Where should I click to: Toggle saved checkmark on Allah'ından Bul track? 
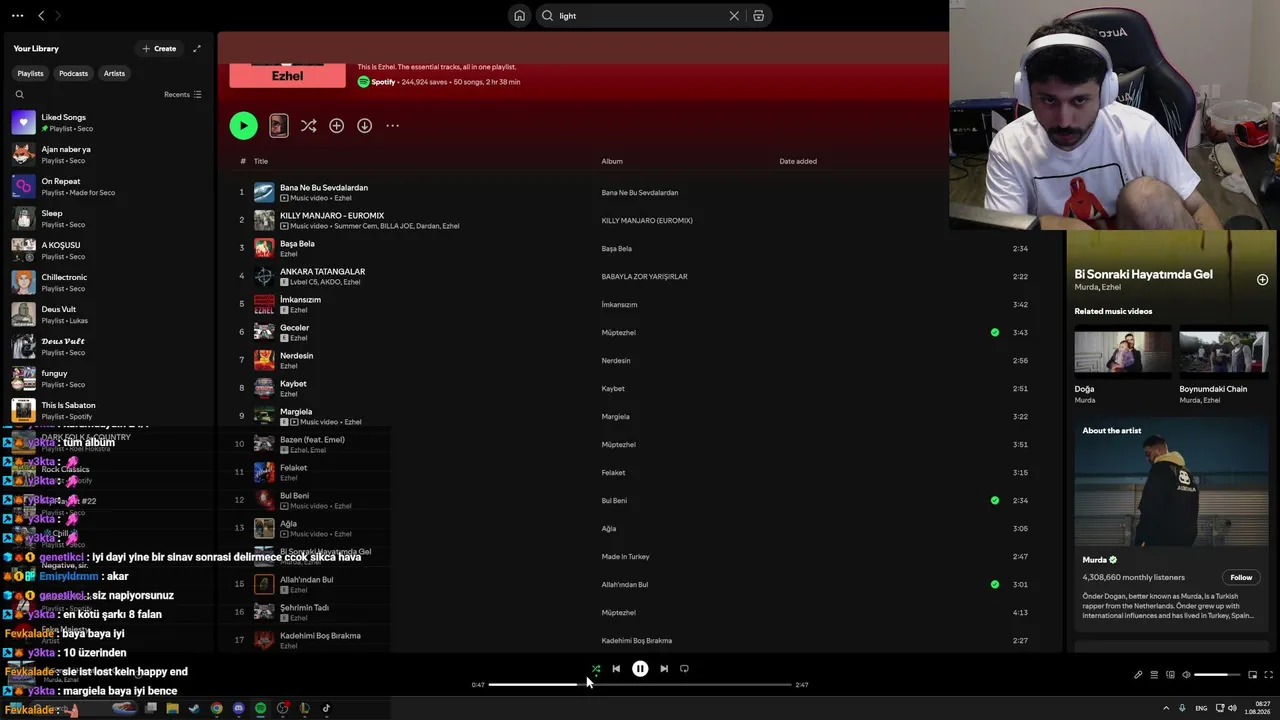994,584
